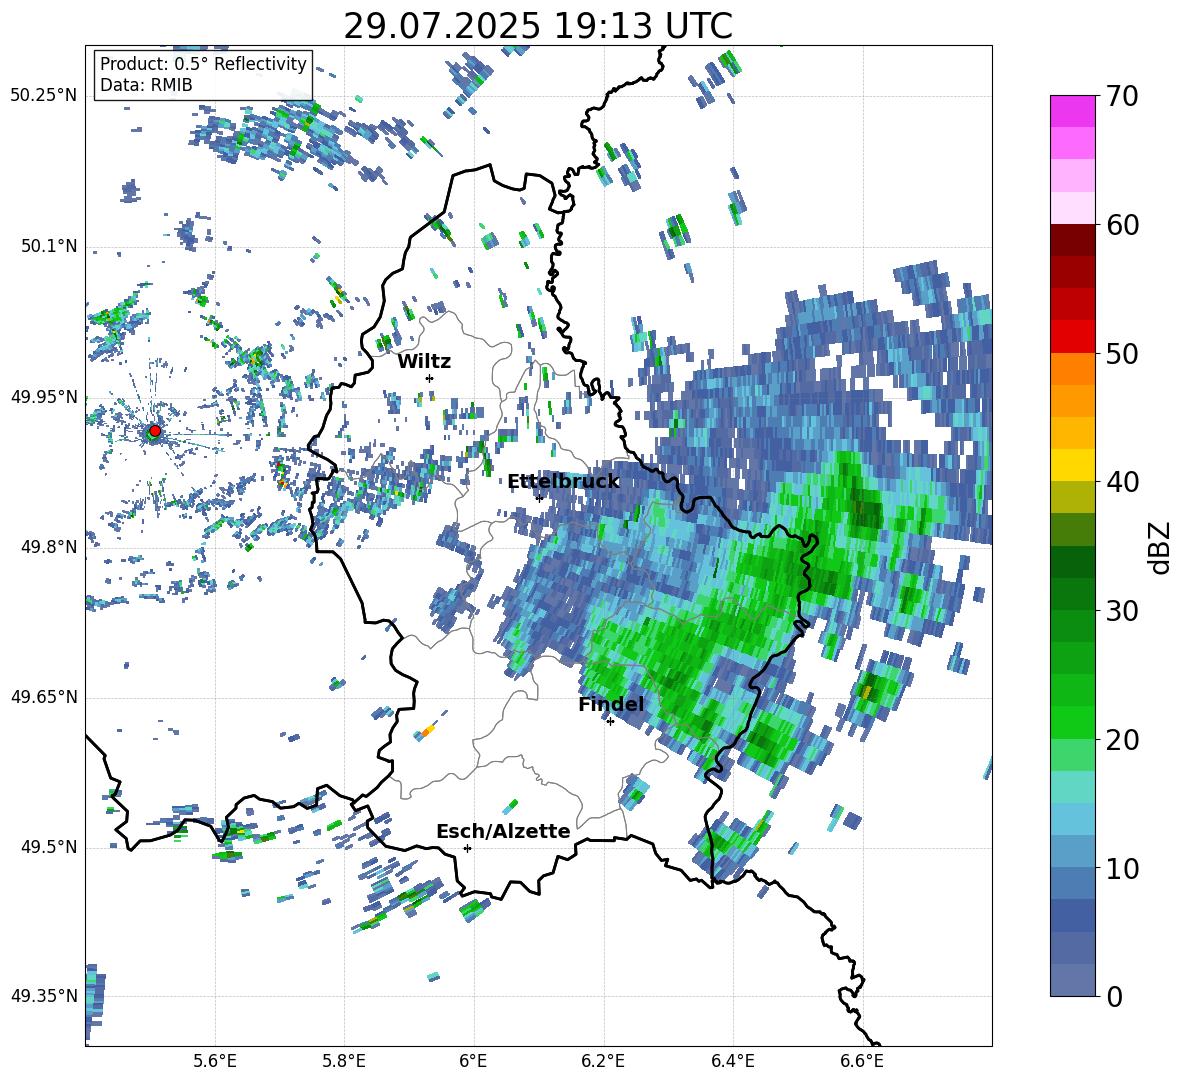Viewport: 1184px width, 1081px height.
Task: Click the 49.35°N latitude label
Action: tap(44, 996)
